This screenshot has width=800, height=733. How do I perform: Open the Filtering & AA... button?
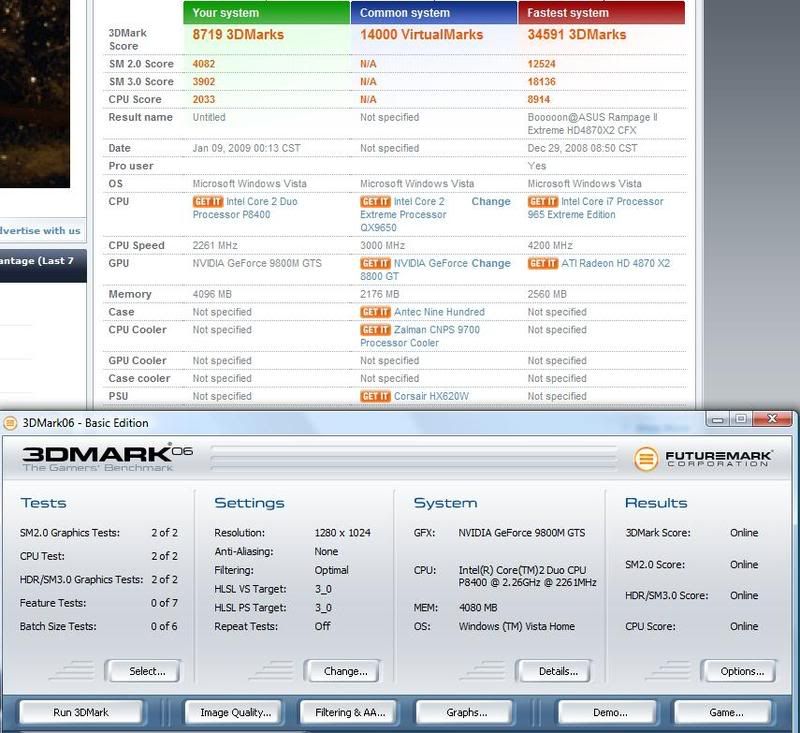click(348, 712)
